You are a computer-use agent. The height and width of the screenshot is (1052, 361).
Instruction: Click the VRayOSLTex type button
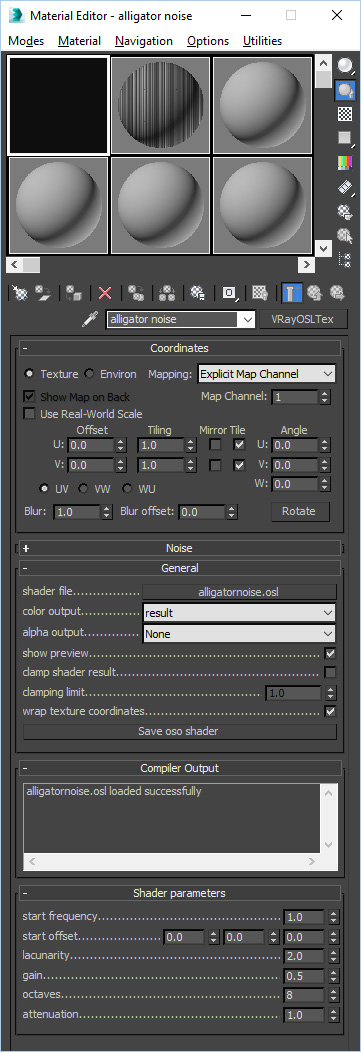click(x=303, y=319)
